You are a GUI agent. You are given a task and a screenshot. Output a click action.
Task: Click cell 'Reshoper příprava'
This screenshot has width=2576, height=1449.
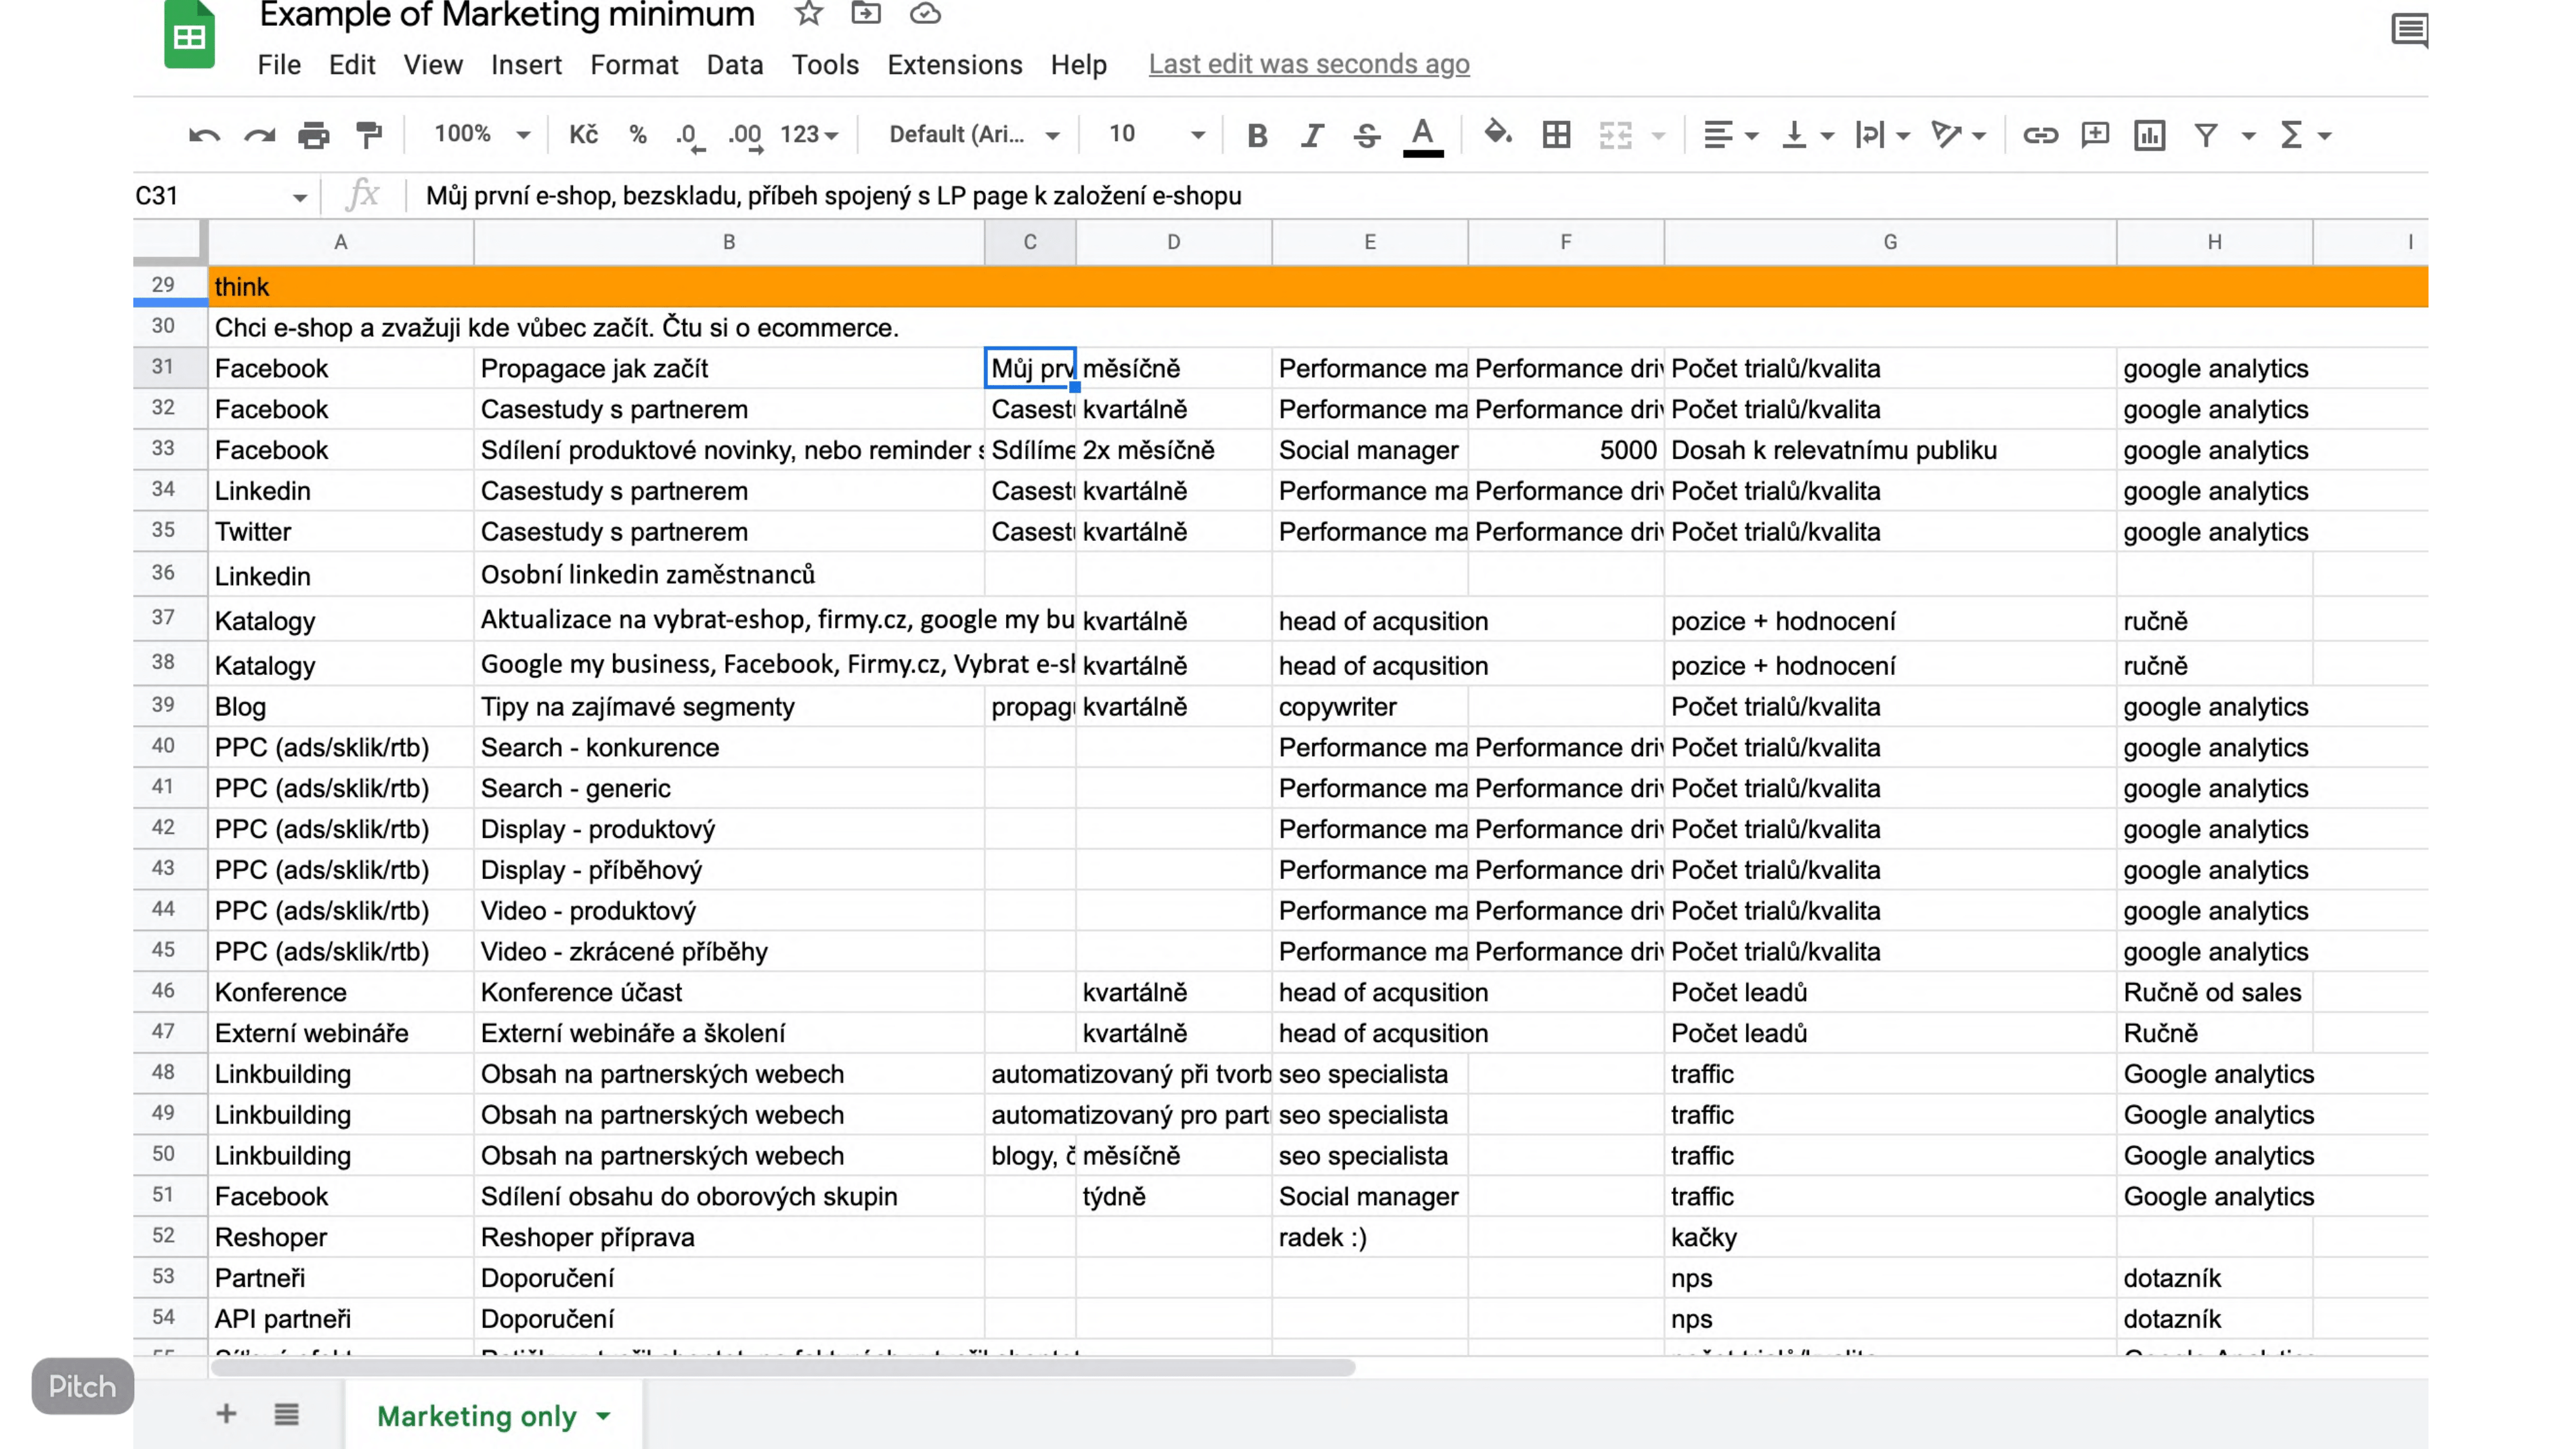click(x=728, y=1237)
